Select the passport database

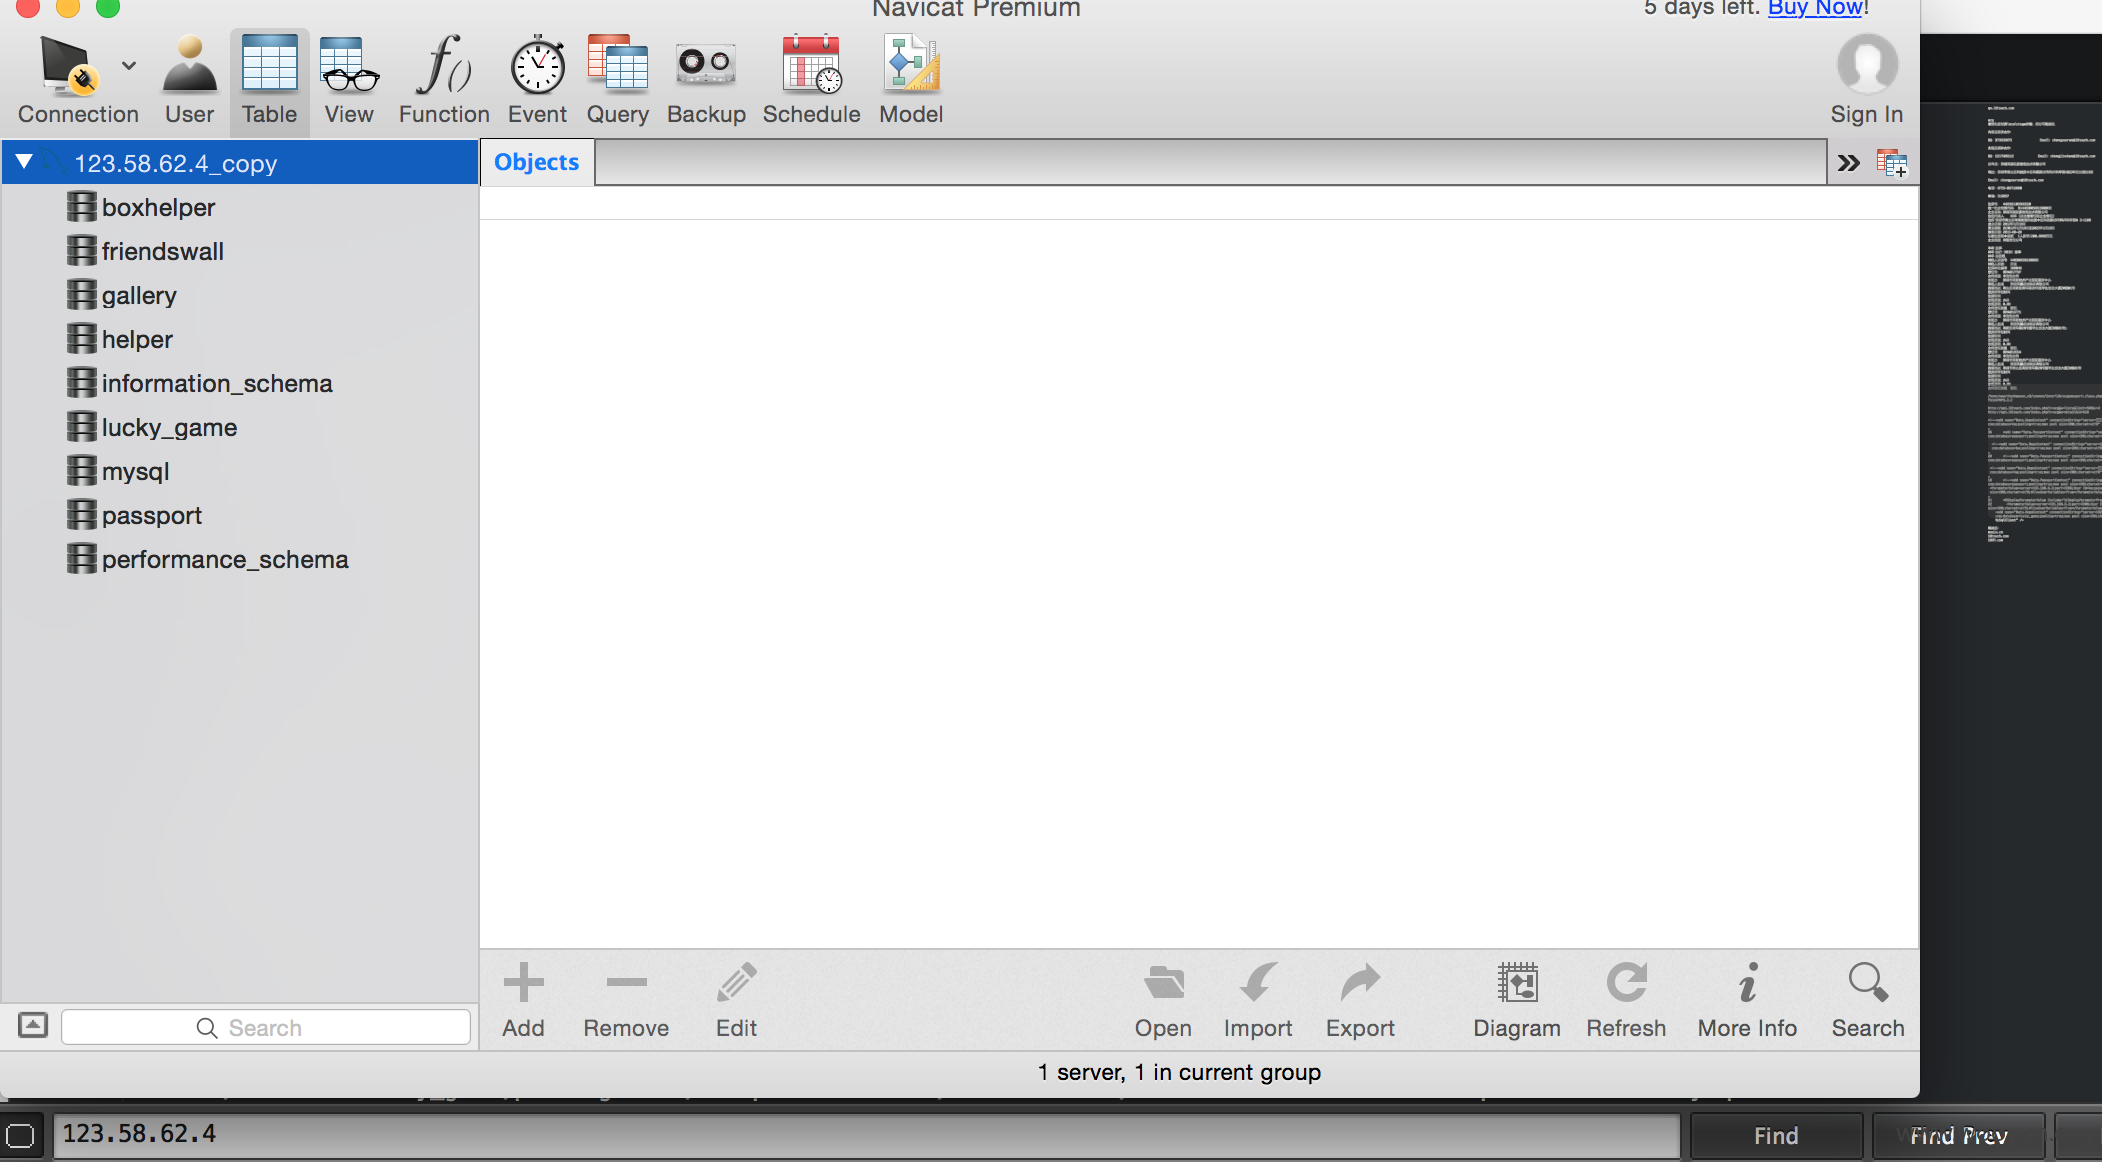(240, 515)
